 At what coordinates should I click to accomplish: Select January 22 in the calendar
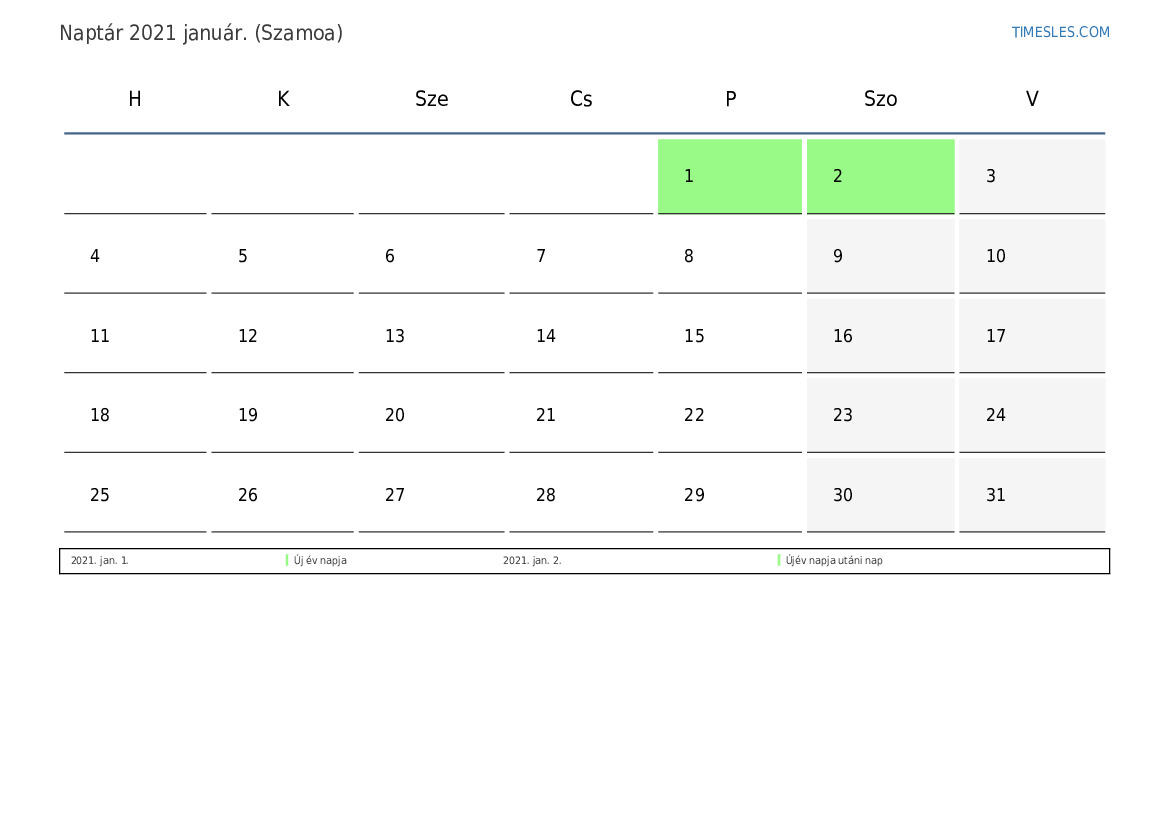(x=729, y=415)
